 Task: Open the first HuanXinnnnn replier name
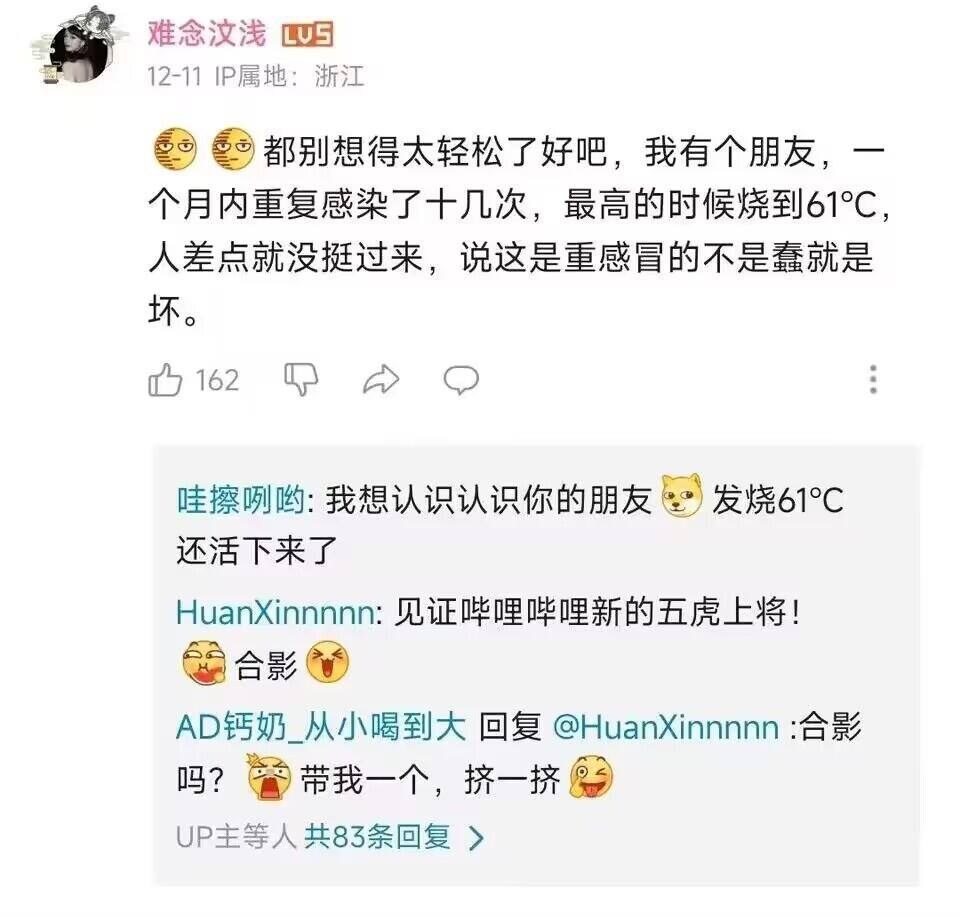pyautogui.click(x=276, y=612)
